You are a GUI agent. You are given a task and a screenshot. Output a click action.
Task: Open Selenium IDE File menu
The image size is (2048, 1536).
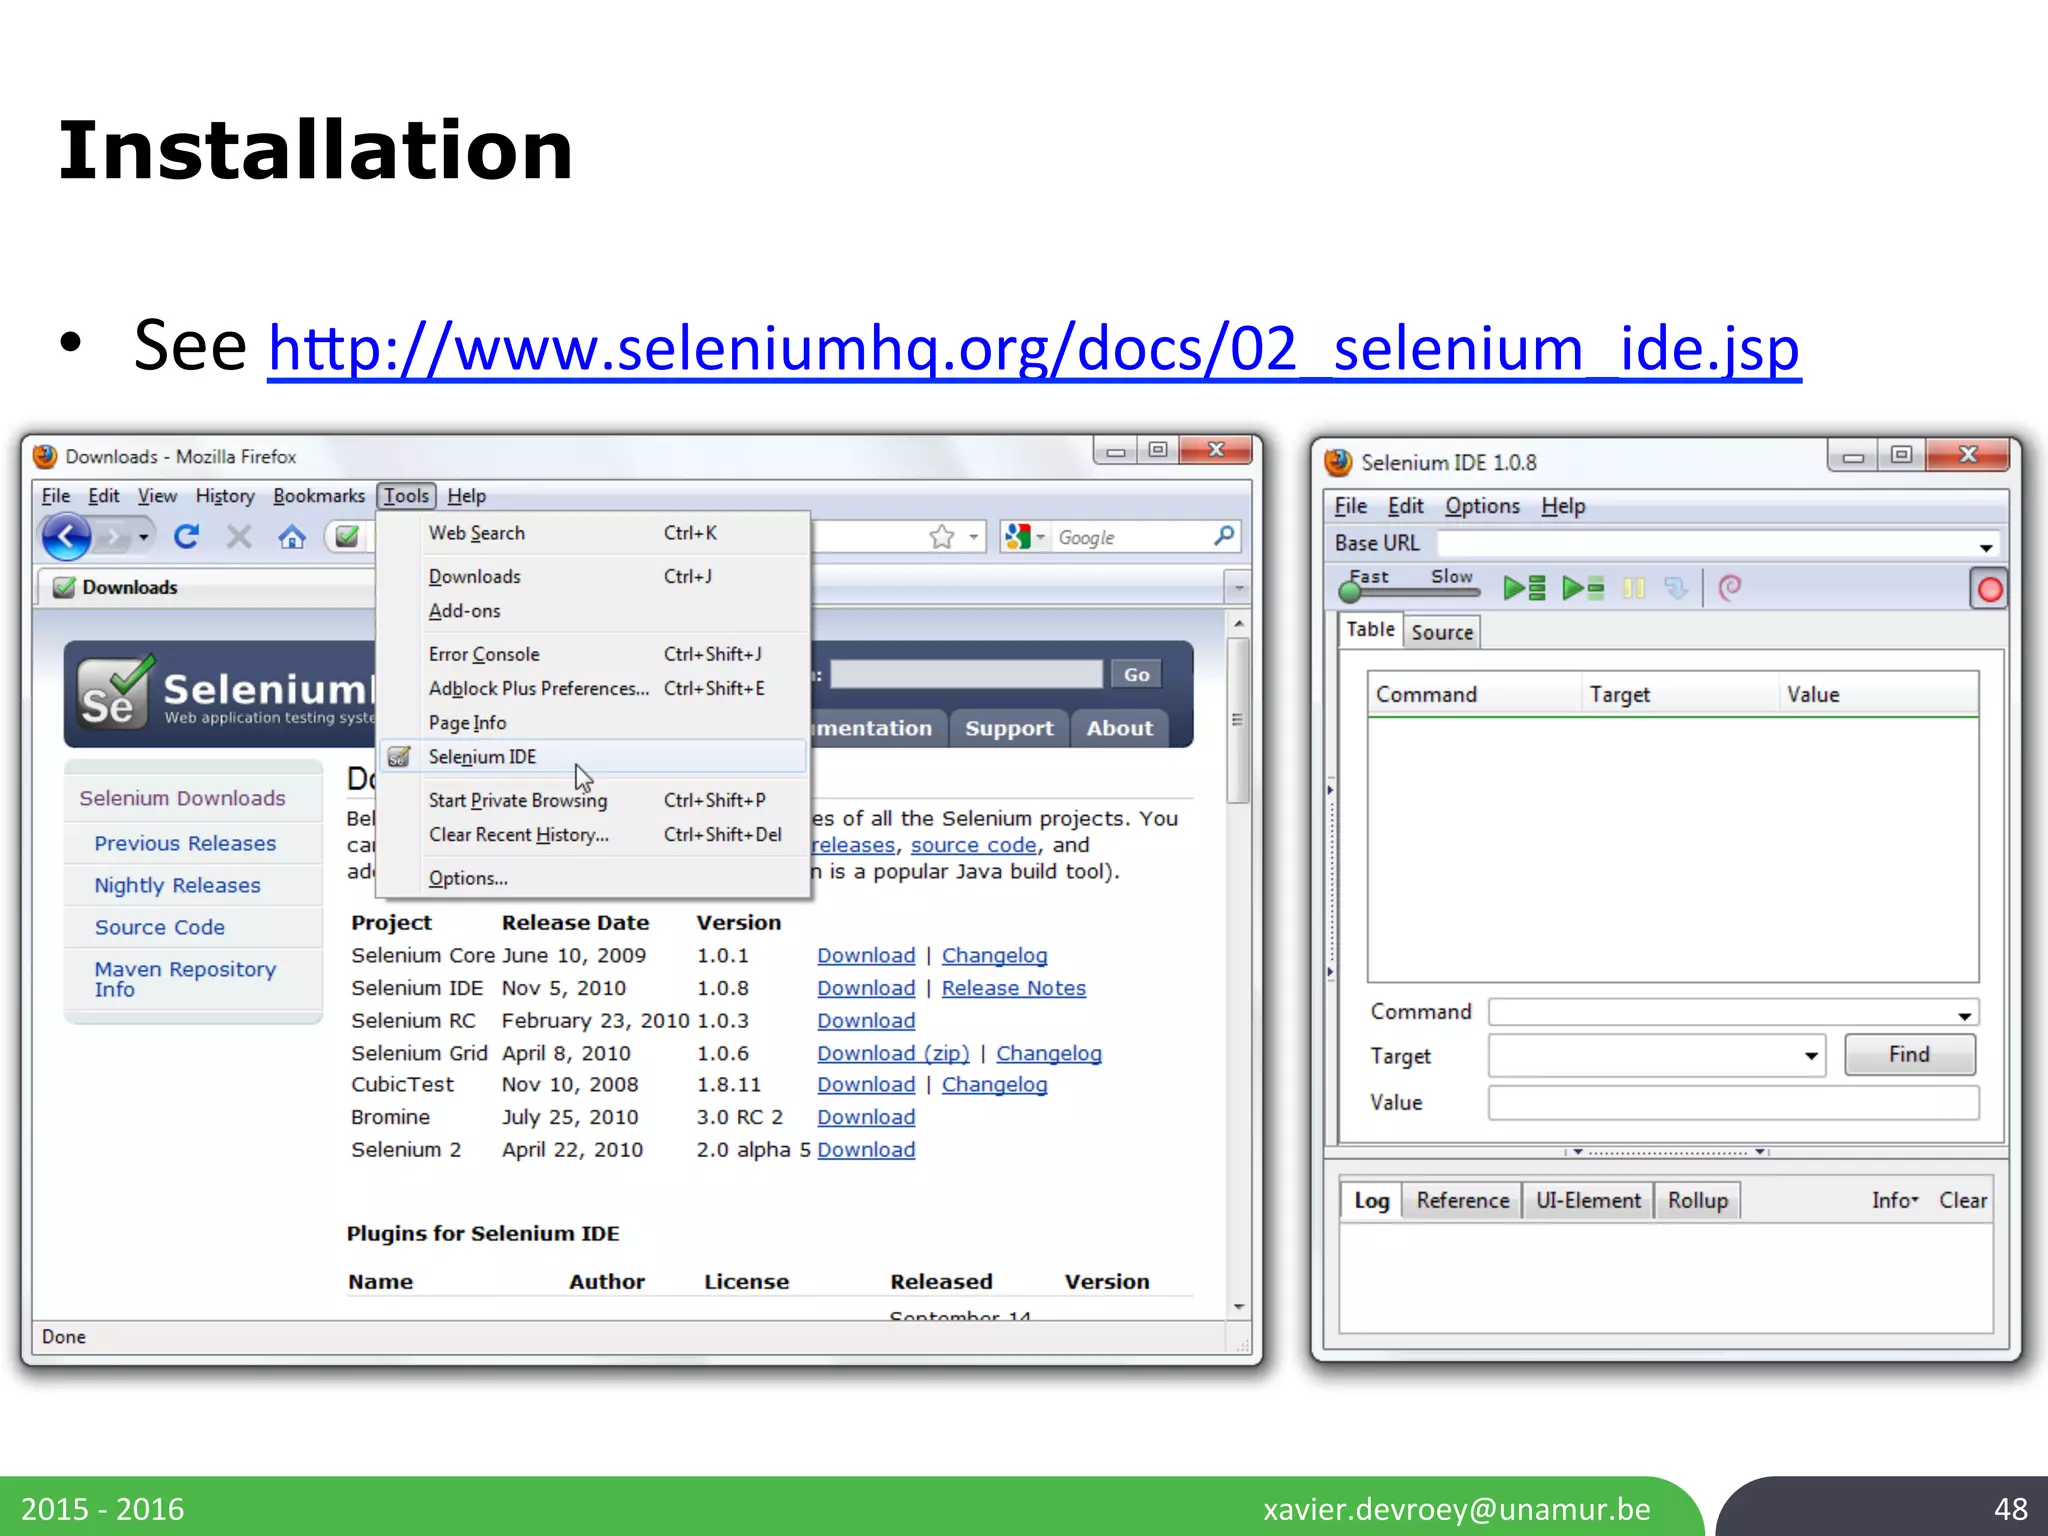pos(1350,506)
